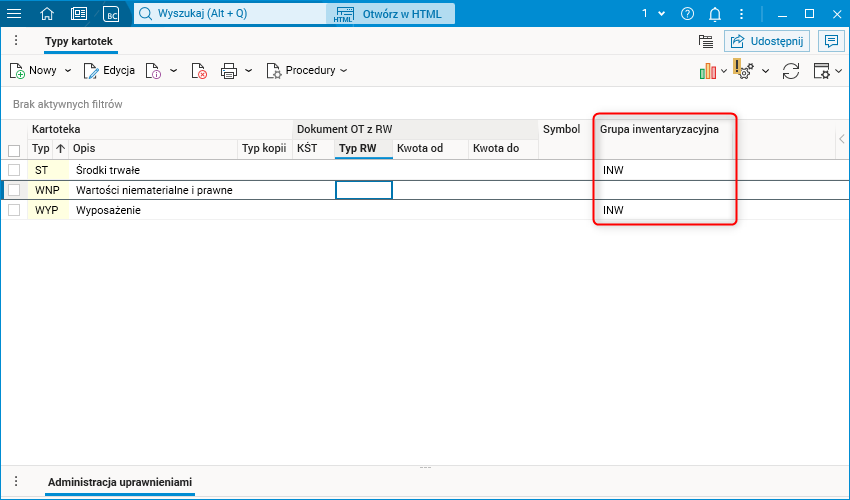Open top bar three-dot options

(x=742, y=14)
